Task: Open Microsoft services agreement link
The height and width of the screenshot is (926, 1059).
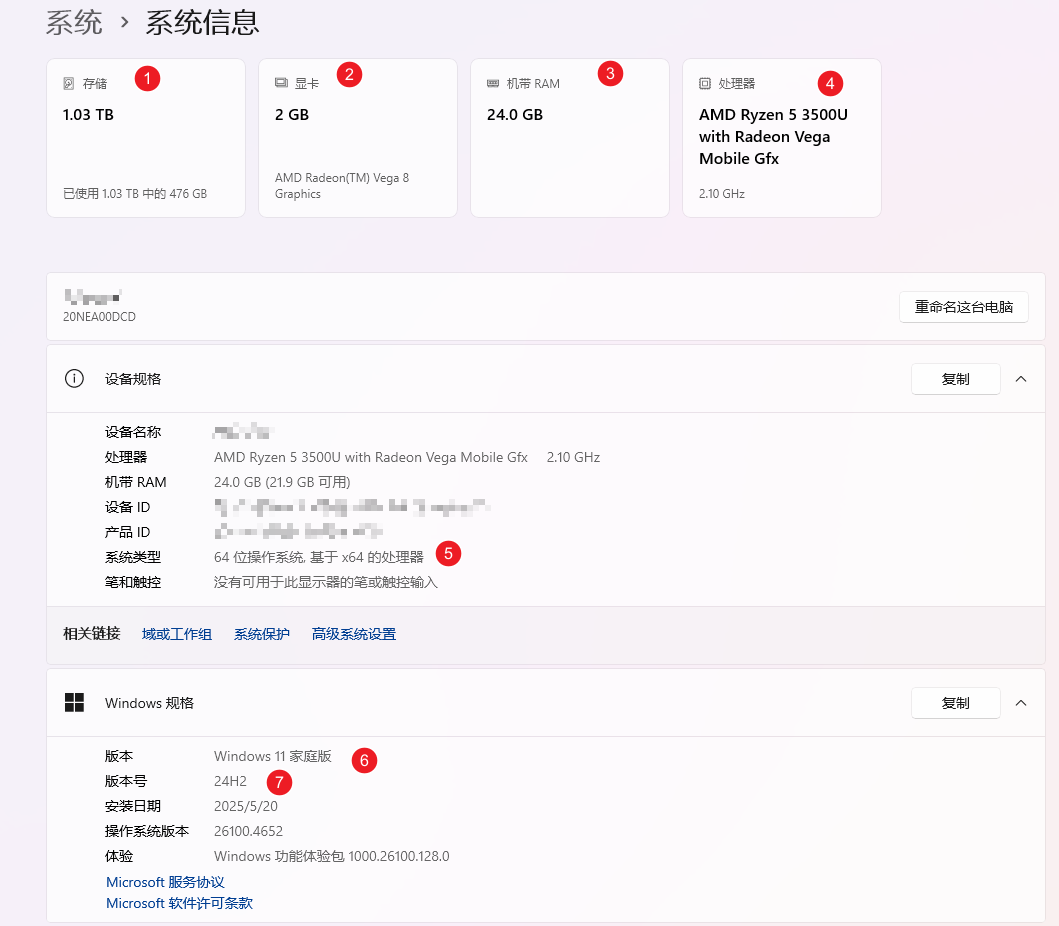Action: (165, 882)
